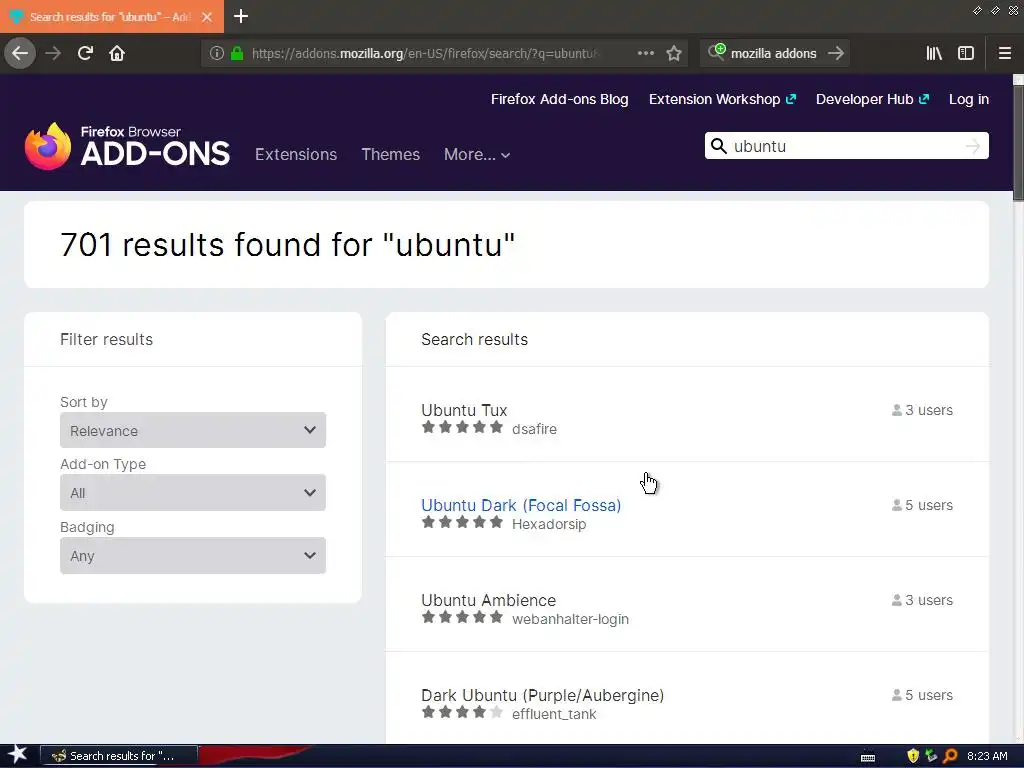This screenshot has height=768, width=1024.
Task: Click the search engine magnifier icon
Action: (x=716, y=52)
